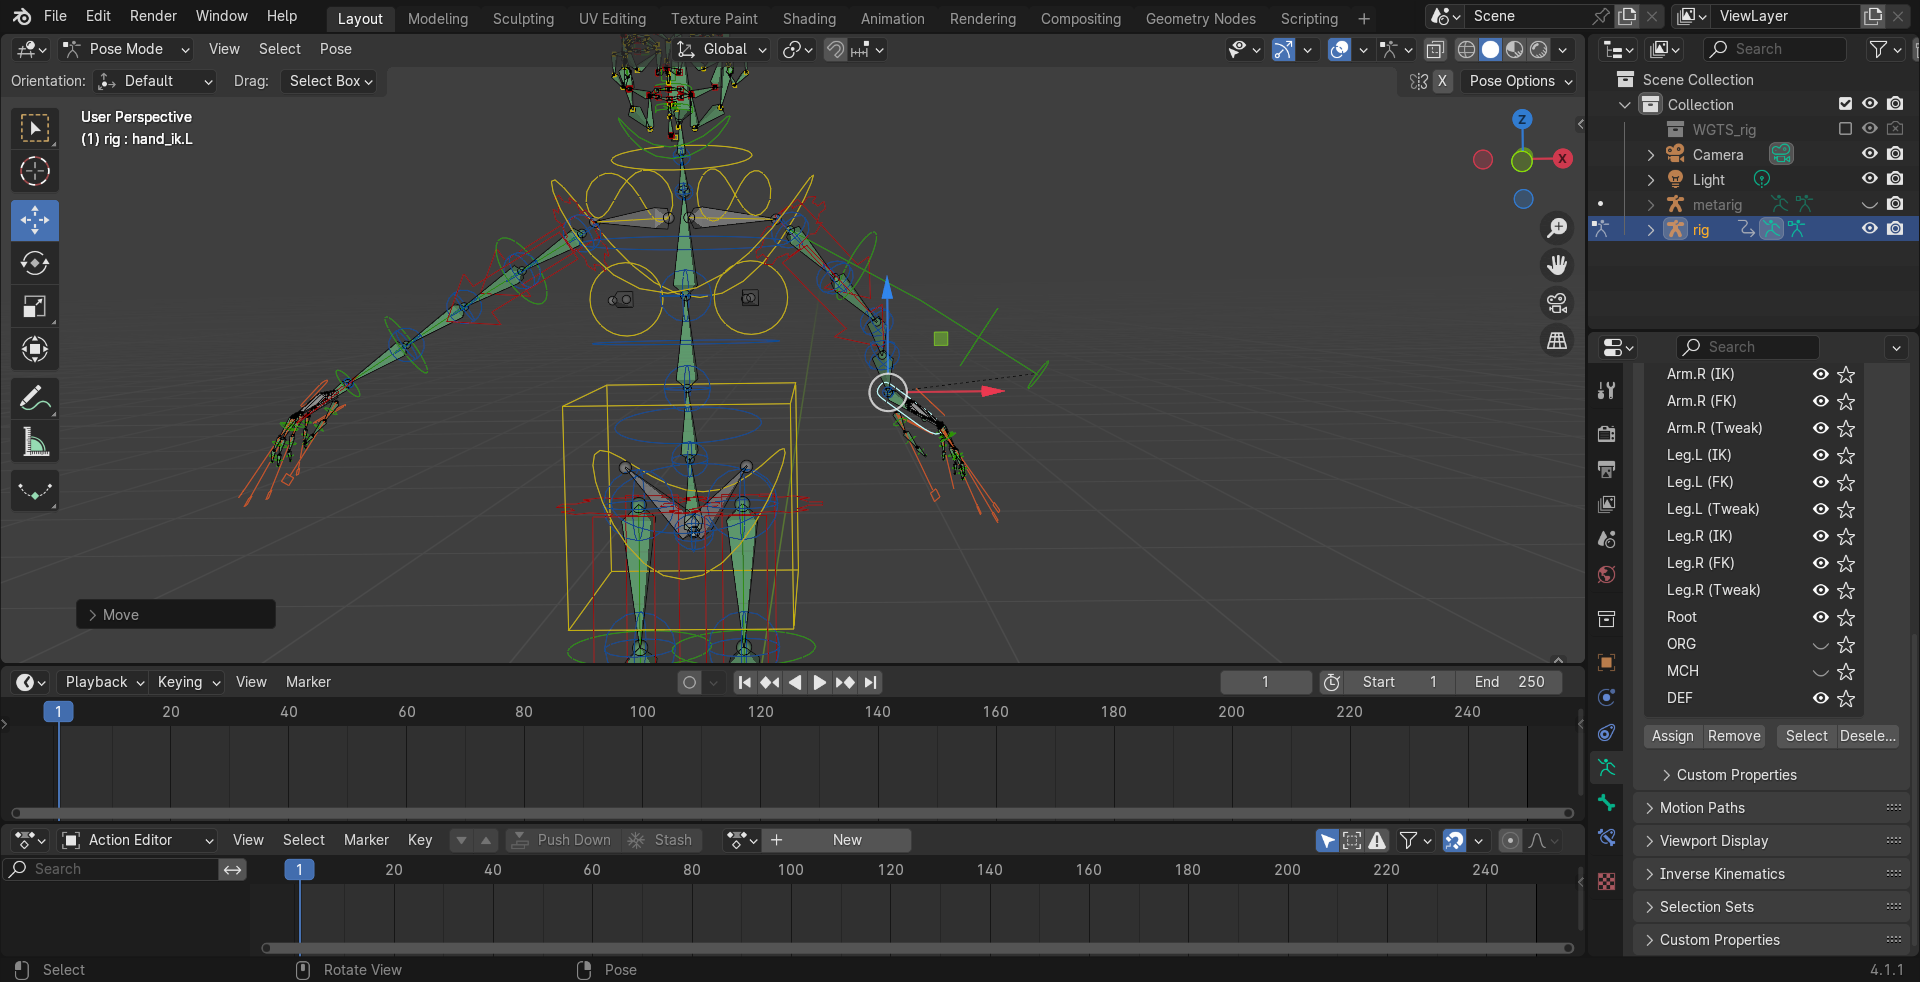The image size is (1920, 982).
Task: Show the ORG bone collection
Action: (x=1821, y=644)
